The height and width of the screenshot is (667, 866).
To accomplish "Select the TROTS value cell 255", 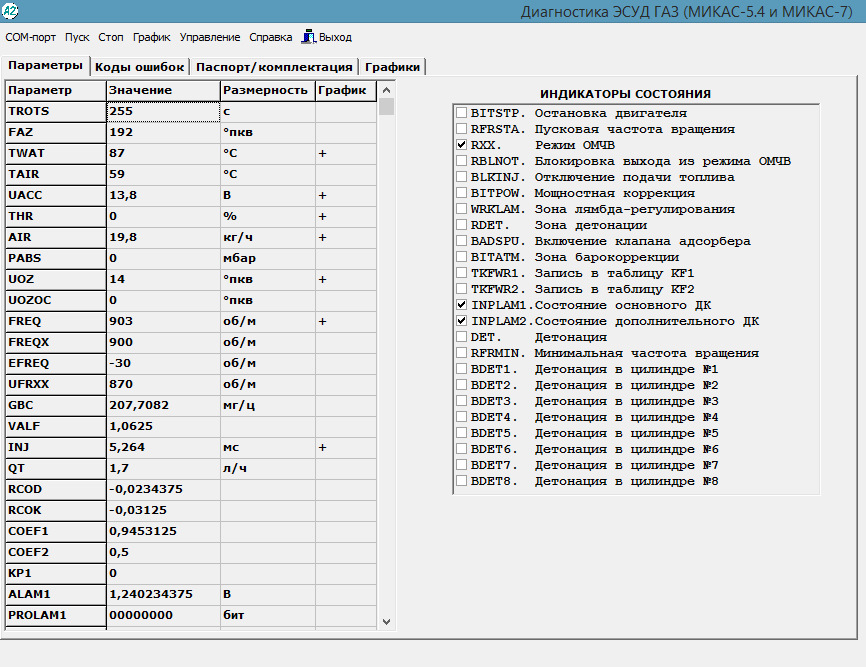I will (163, 112).
